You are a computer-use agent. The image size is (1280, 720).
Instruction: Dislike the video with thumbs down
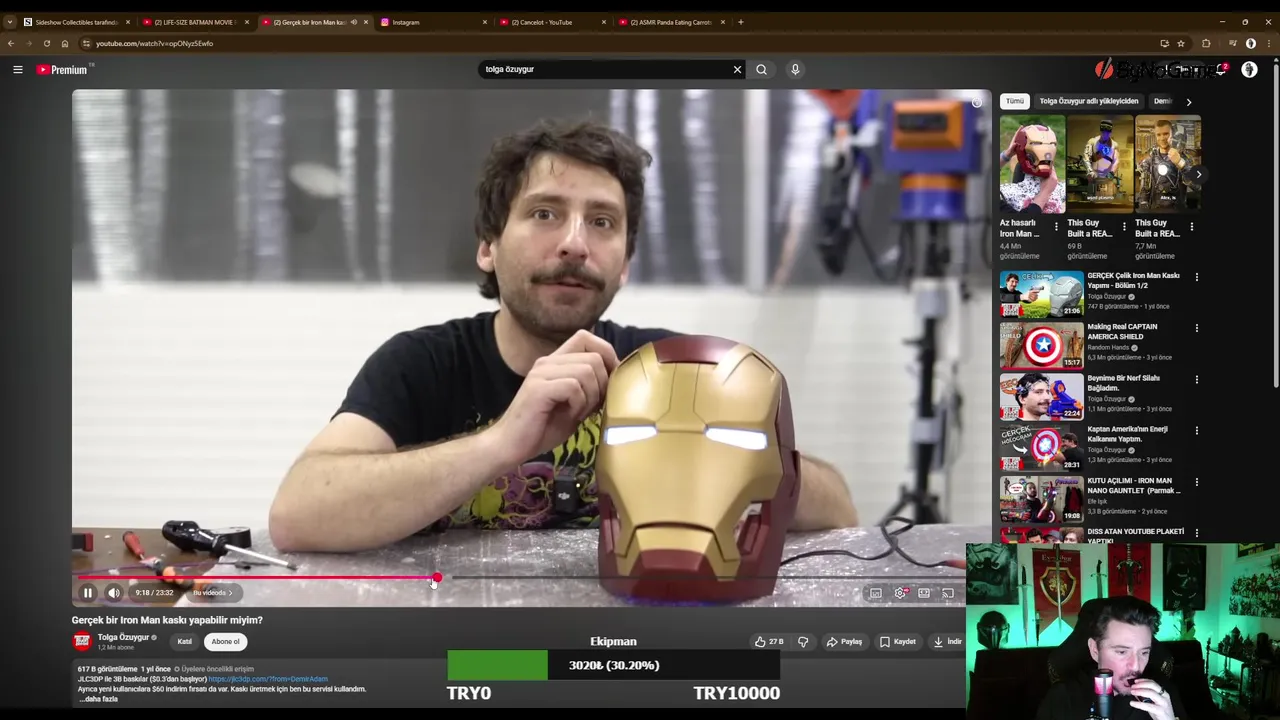point(803,642)
